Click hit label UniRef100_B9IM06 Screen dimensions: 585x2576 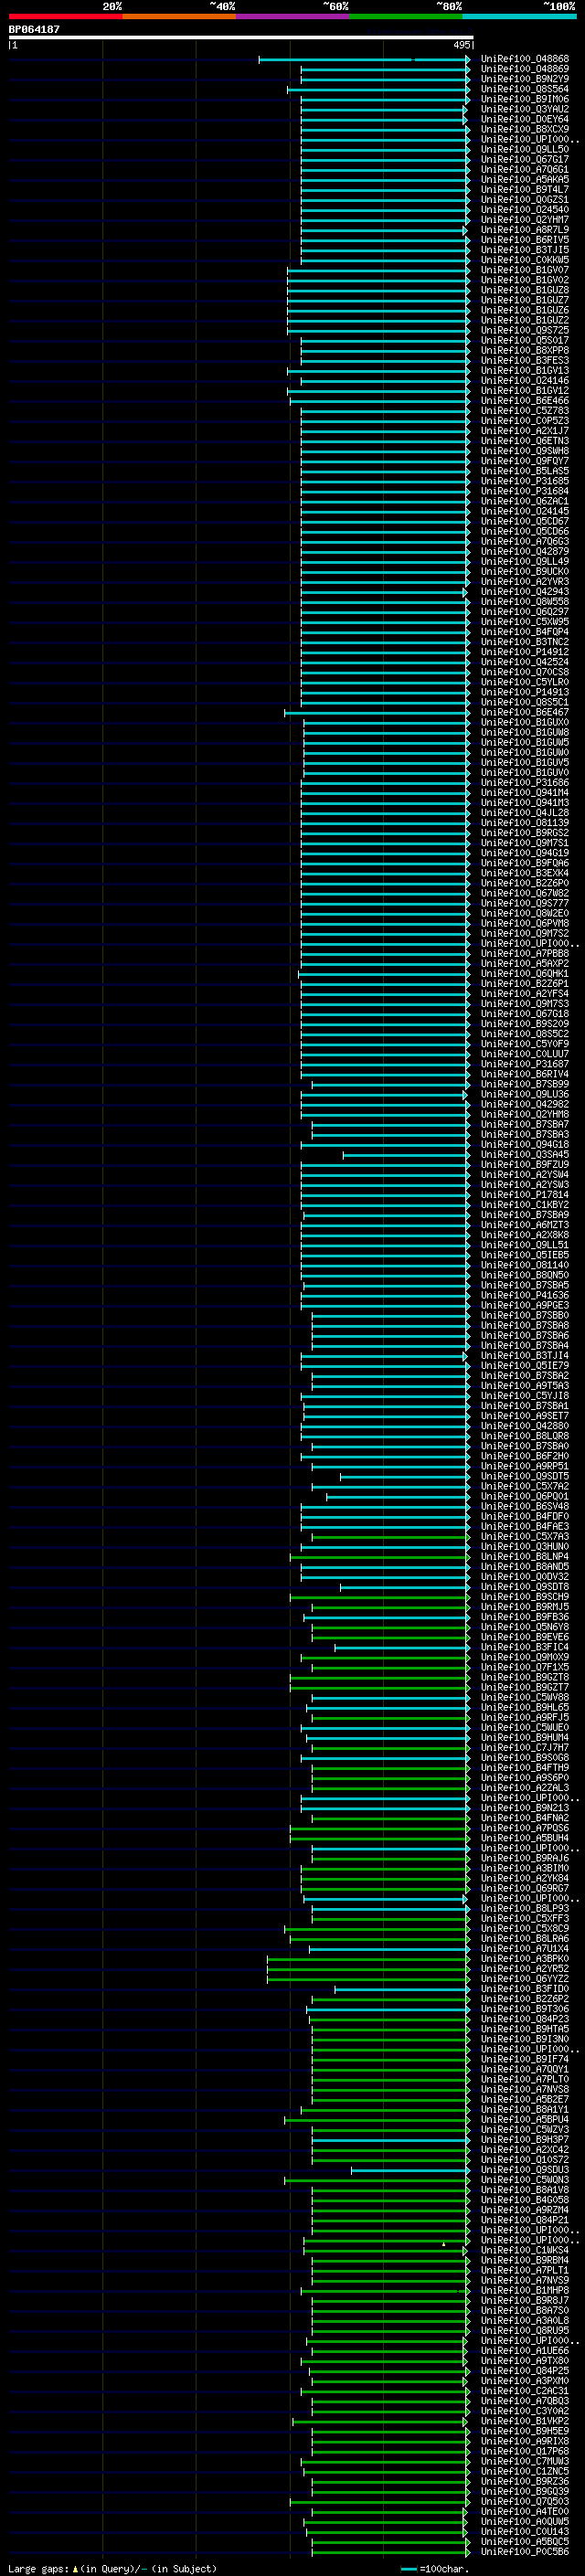(525, 99)
